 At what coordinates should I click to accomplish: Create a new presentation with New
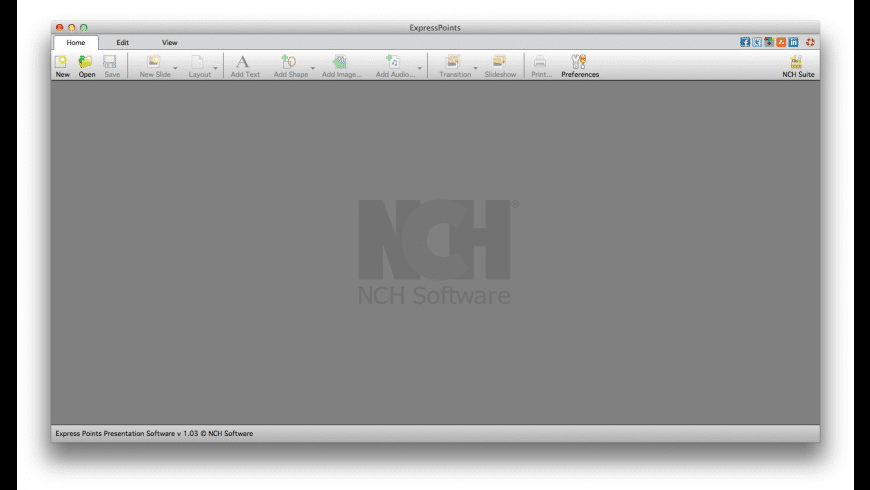(x=62, y=66)
